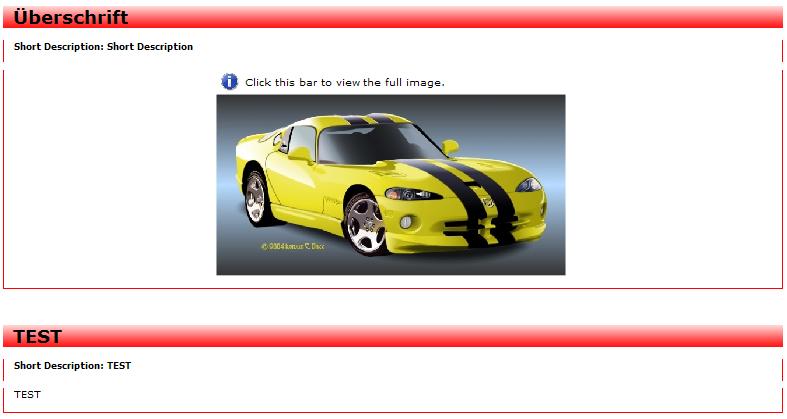Click the 'Überschrift' heading
The height and width of the screenshot is (419, 787).
pyautogui.click(x=71, y=17)
